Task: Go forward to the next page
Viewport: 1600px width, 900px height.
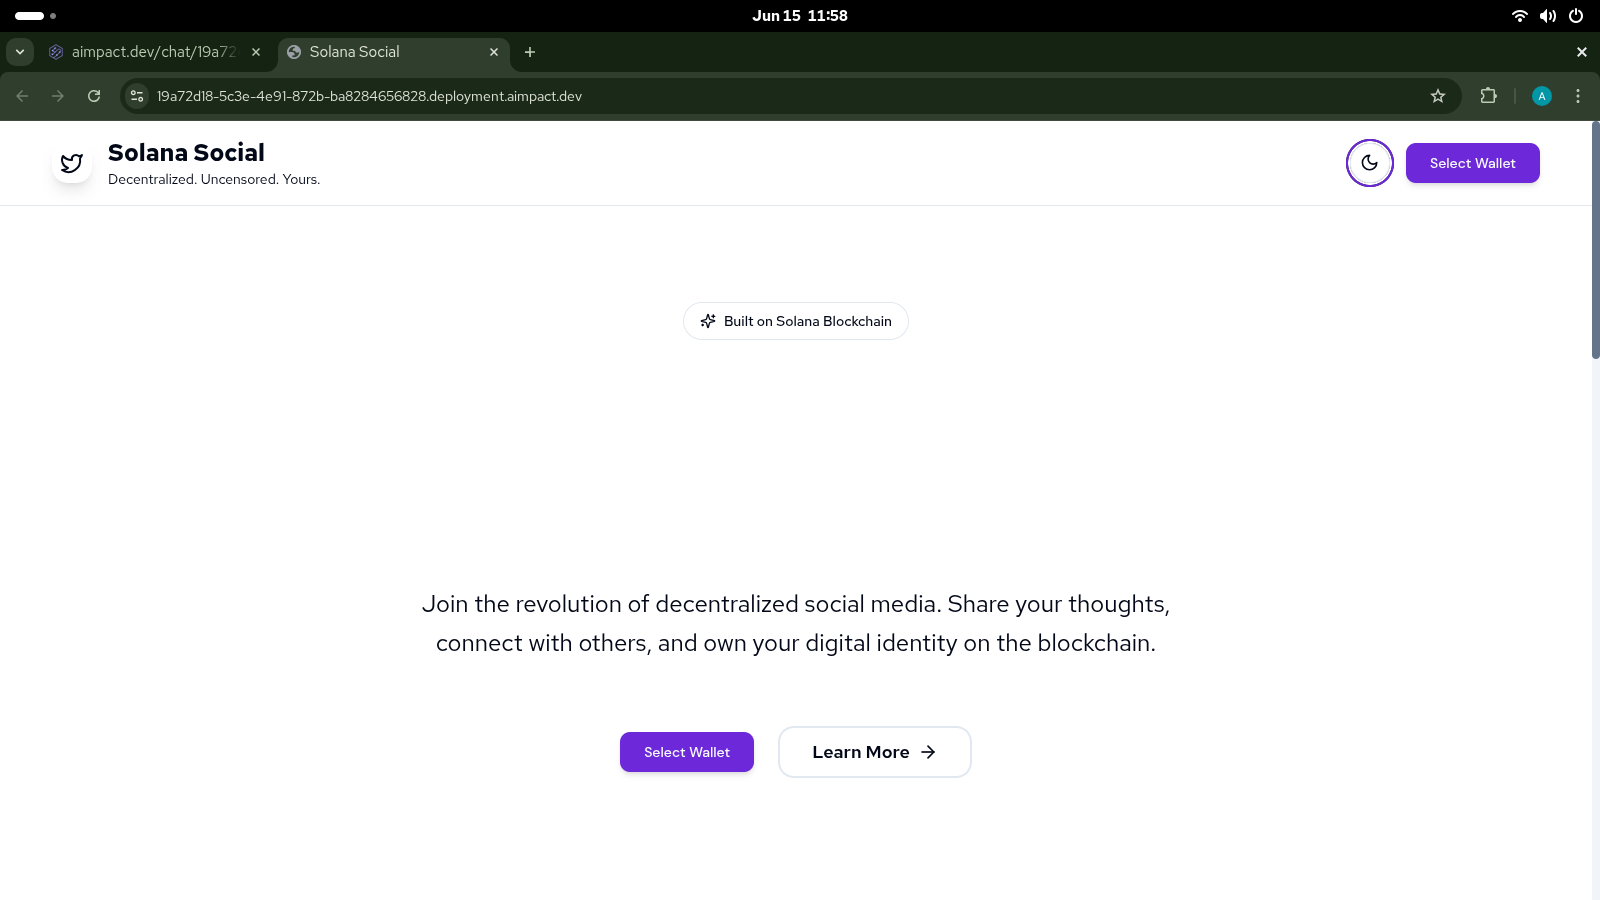Action: 58,96
